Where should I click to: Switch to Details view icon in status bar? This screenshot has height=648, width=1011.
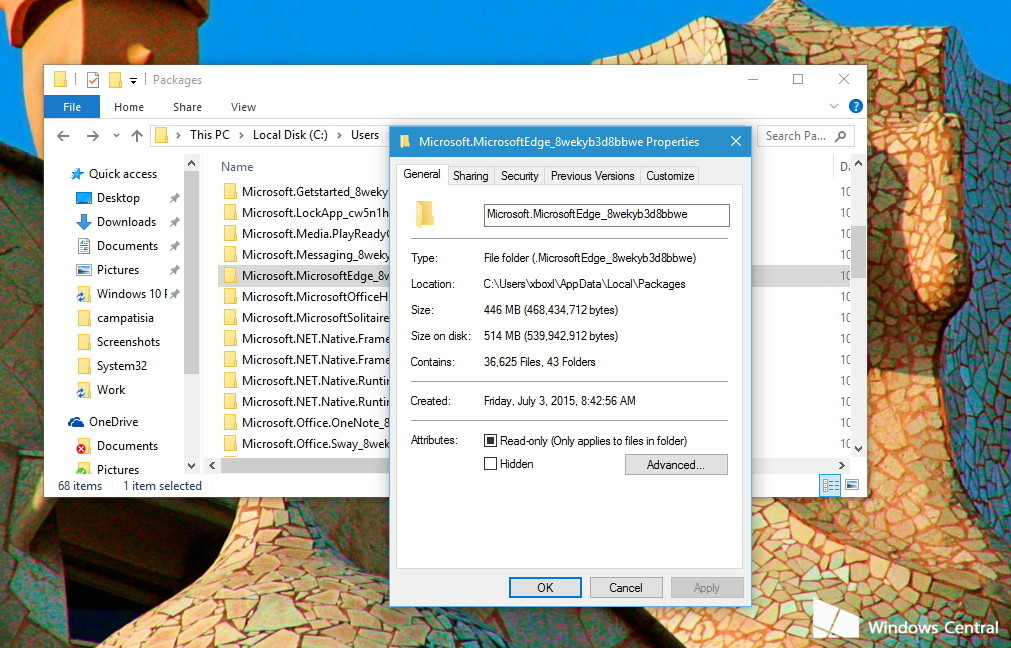[830, 486]
